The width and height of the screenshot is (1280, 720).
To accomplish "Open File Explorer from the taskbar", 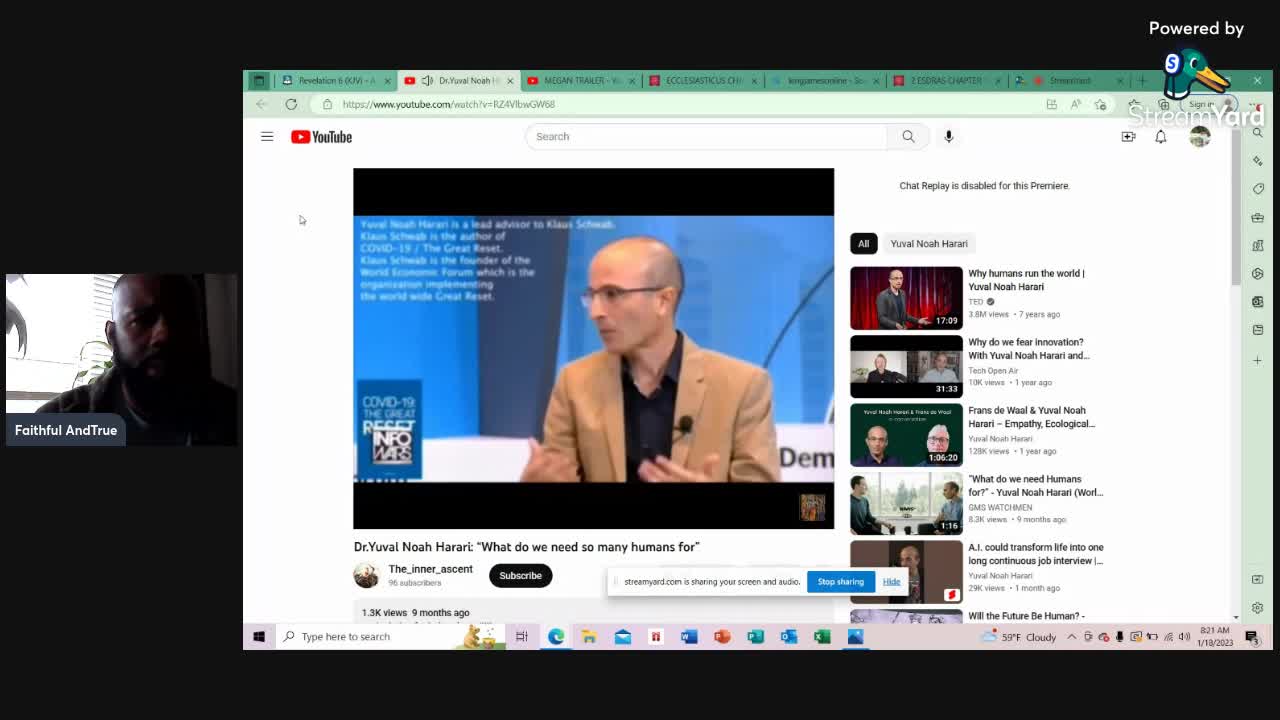I will (x=589, y=636).
